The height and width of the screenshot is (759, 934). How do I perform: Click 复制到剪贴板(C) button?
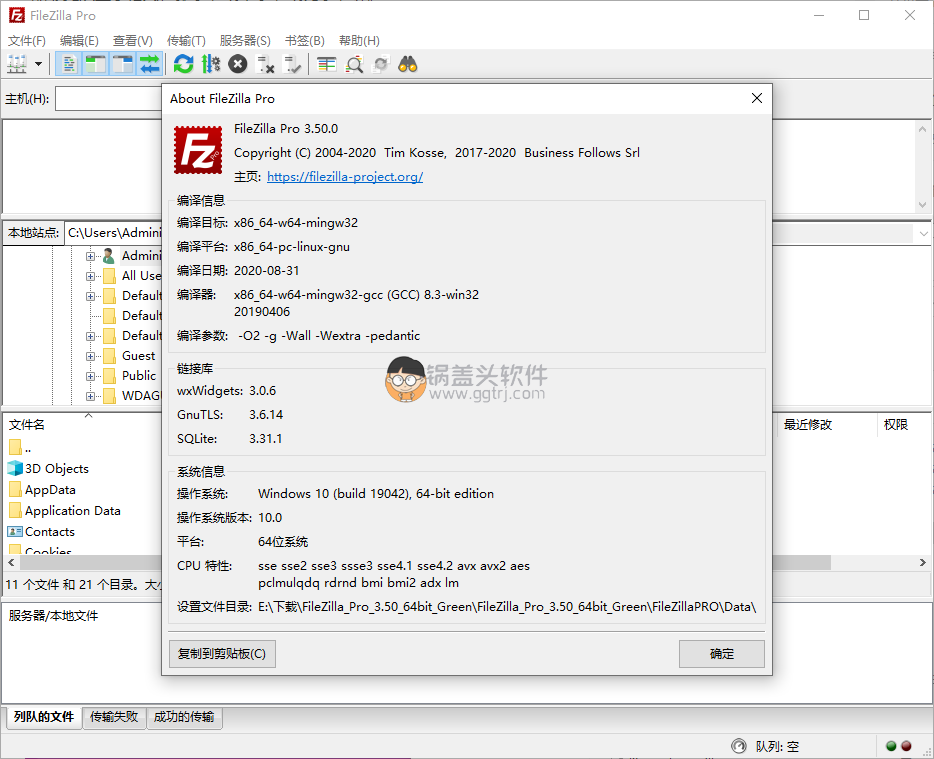222,654
